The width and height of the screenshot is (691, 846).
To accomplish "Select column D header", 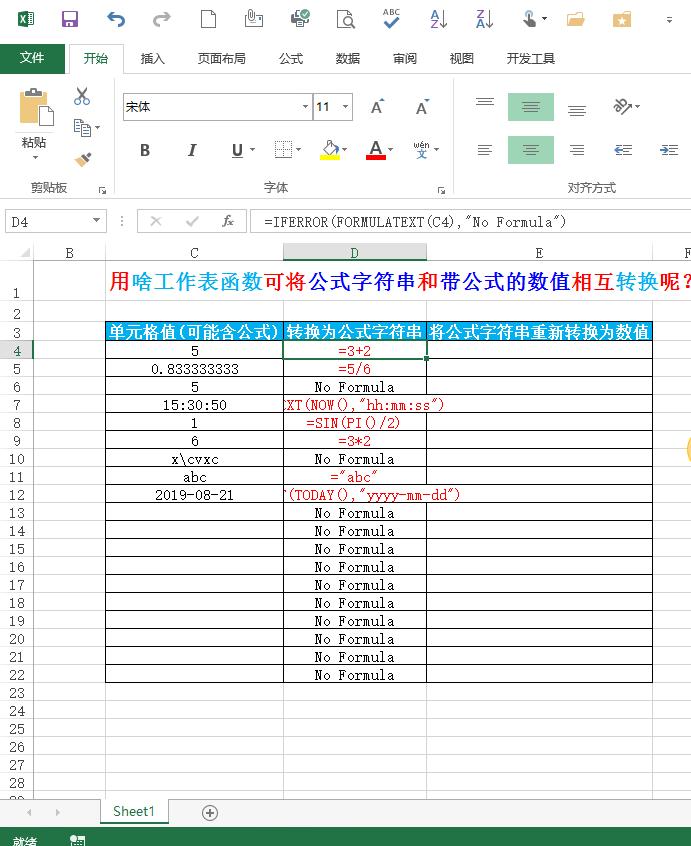I will coord(354,253).
